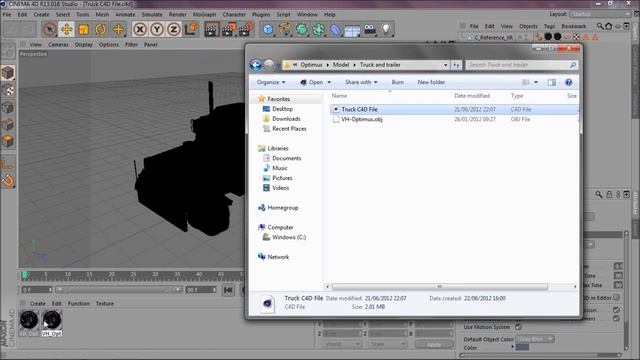This screenshot has width=640, height=360.
Task: Open the Default Object Color dropdown
Action: pos(535,339)
